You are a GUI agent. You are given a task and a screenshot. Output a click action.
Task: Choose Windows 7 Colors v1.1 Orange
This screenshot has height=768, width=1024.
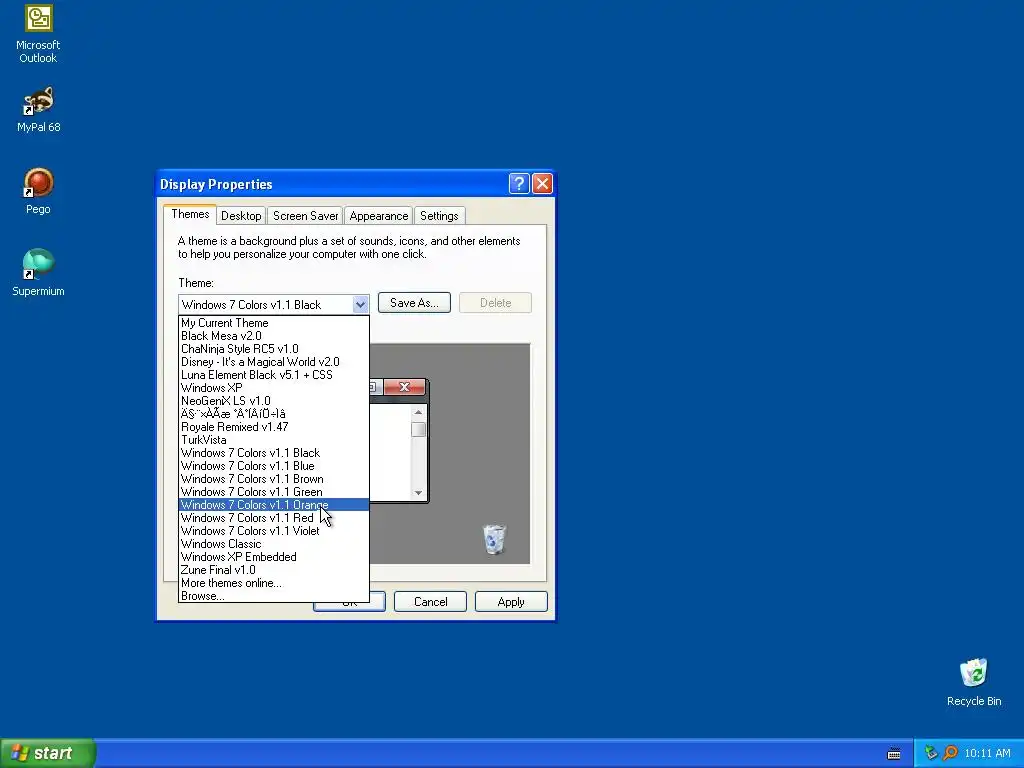[x=274, y=505]
